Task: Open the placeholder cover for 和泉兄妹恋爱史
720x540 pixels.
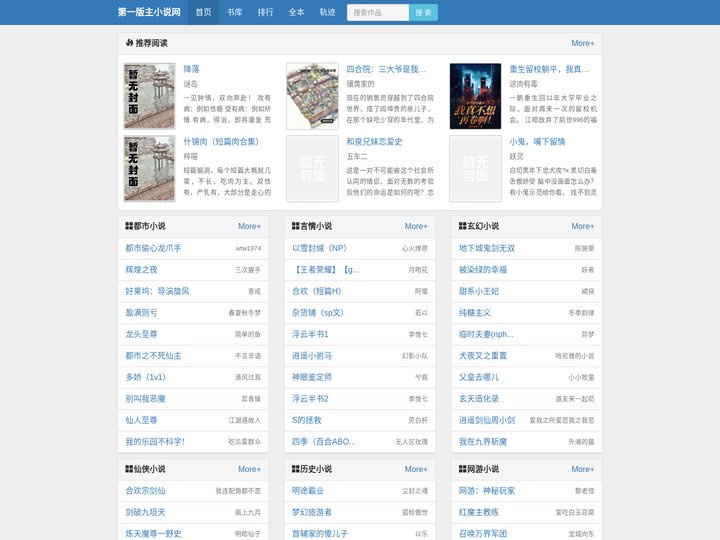Action: 312,169
